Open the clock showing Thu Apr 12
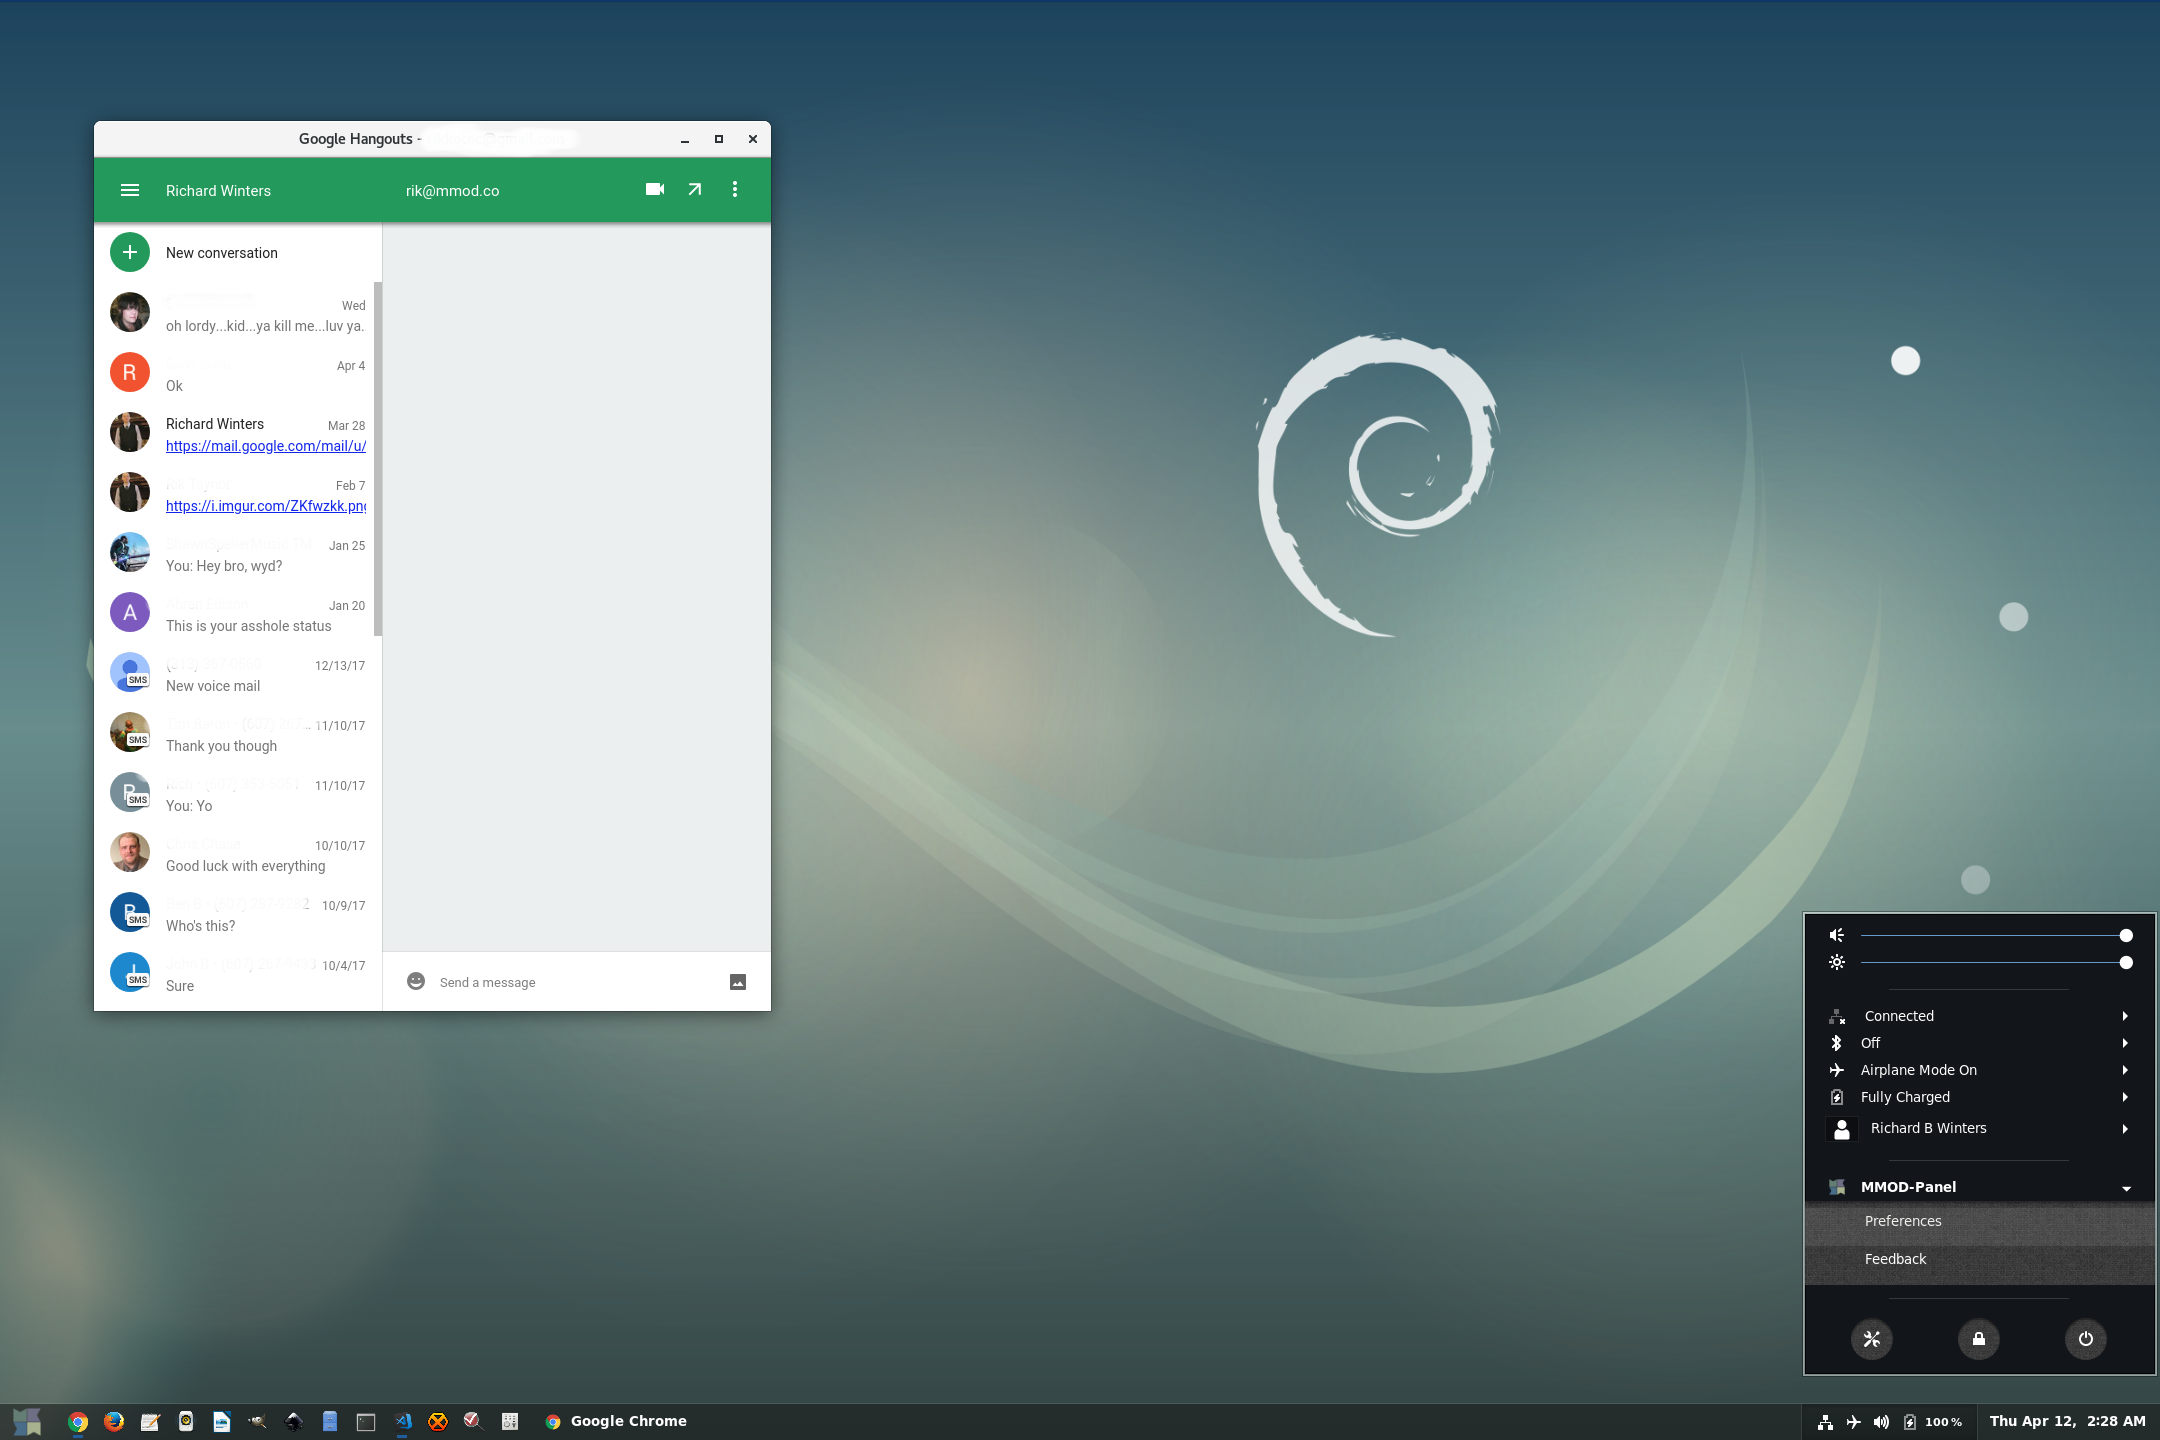This screenshot has width=2160, height=1440. click(x=2067, y=1421)
